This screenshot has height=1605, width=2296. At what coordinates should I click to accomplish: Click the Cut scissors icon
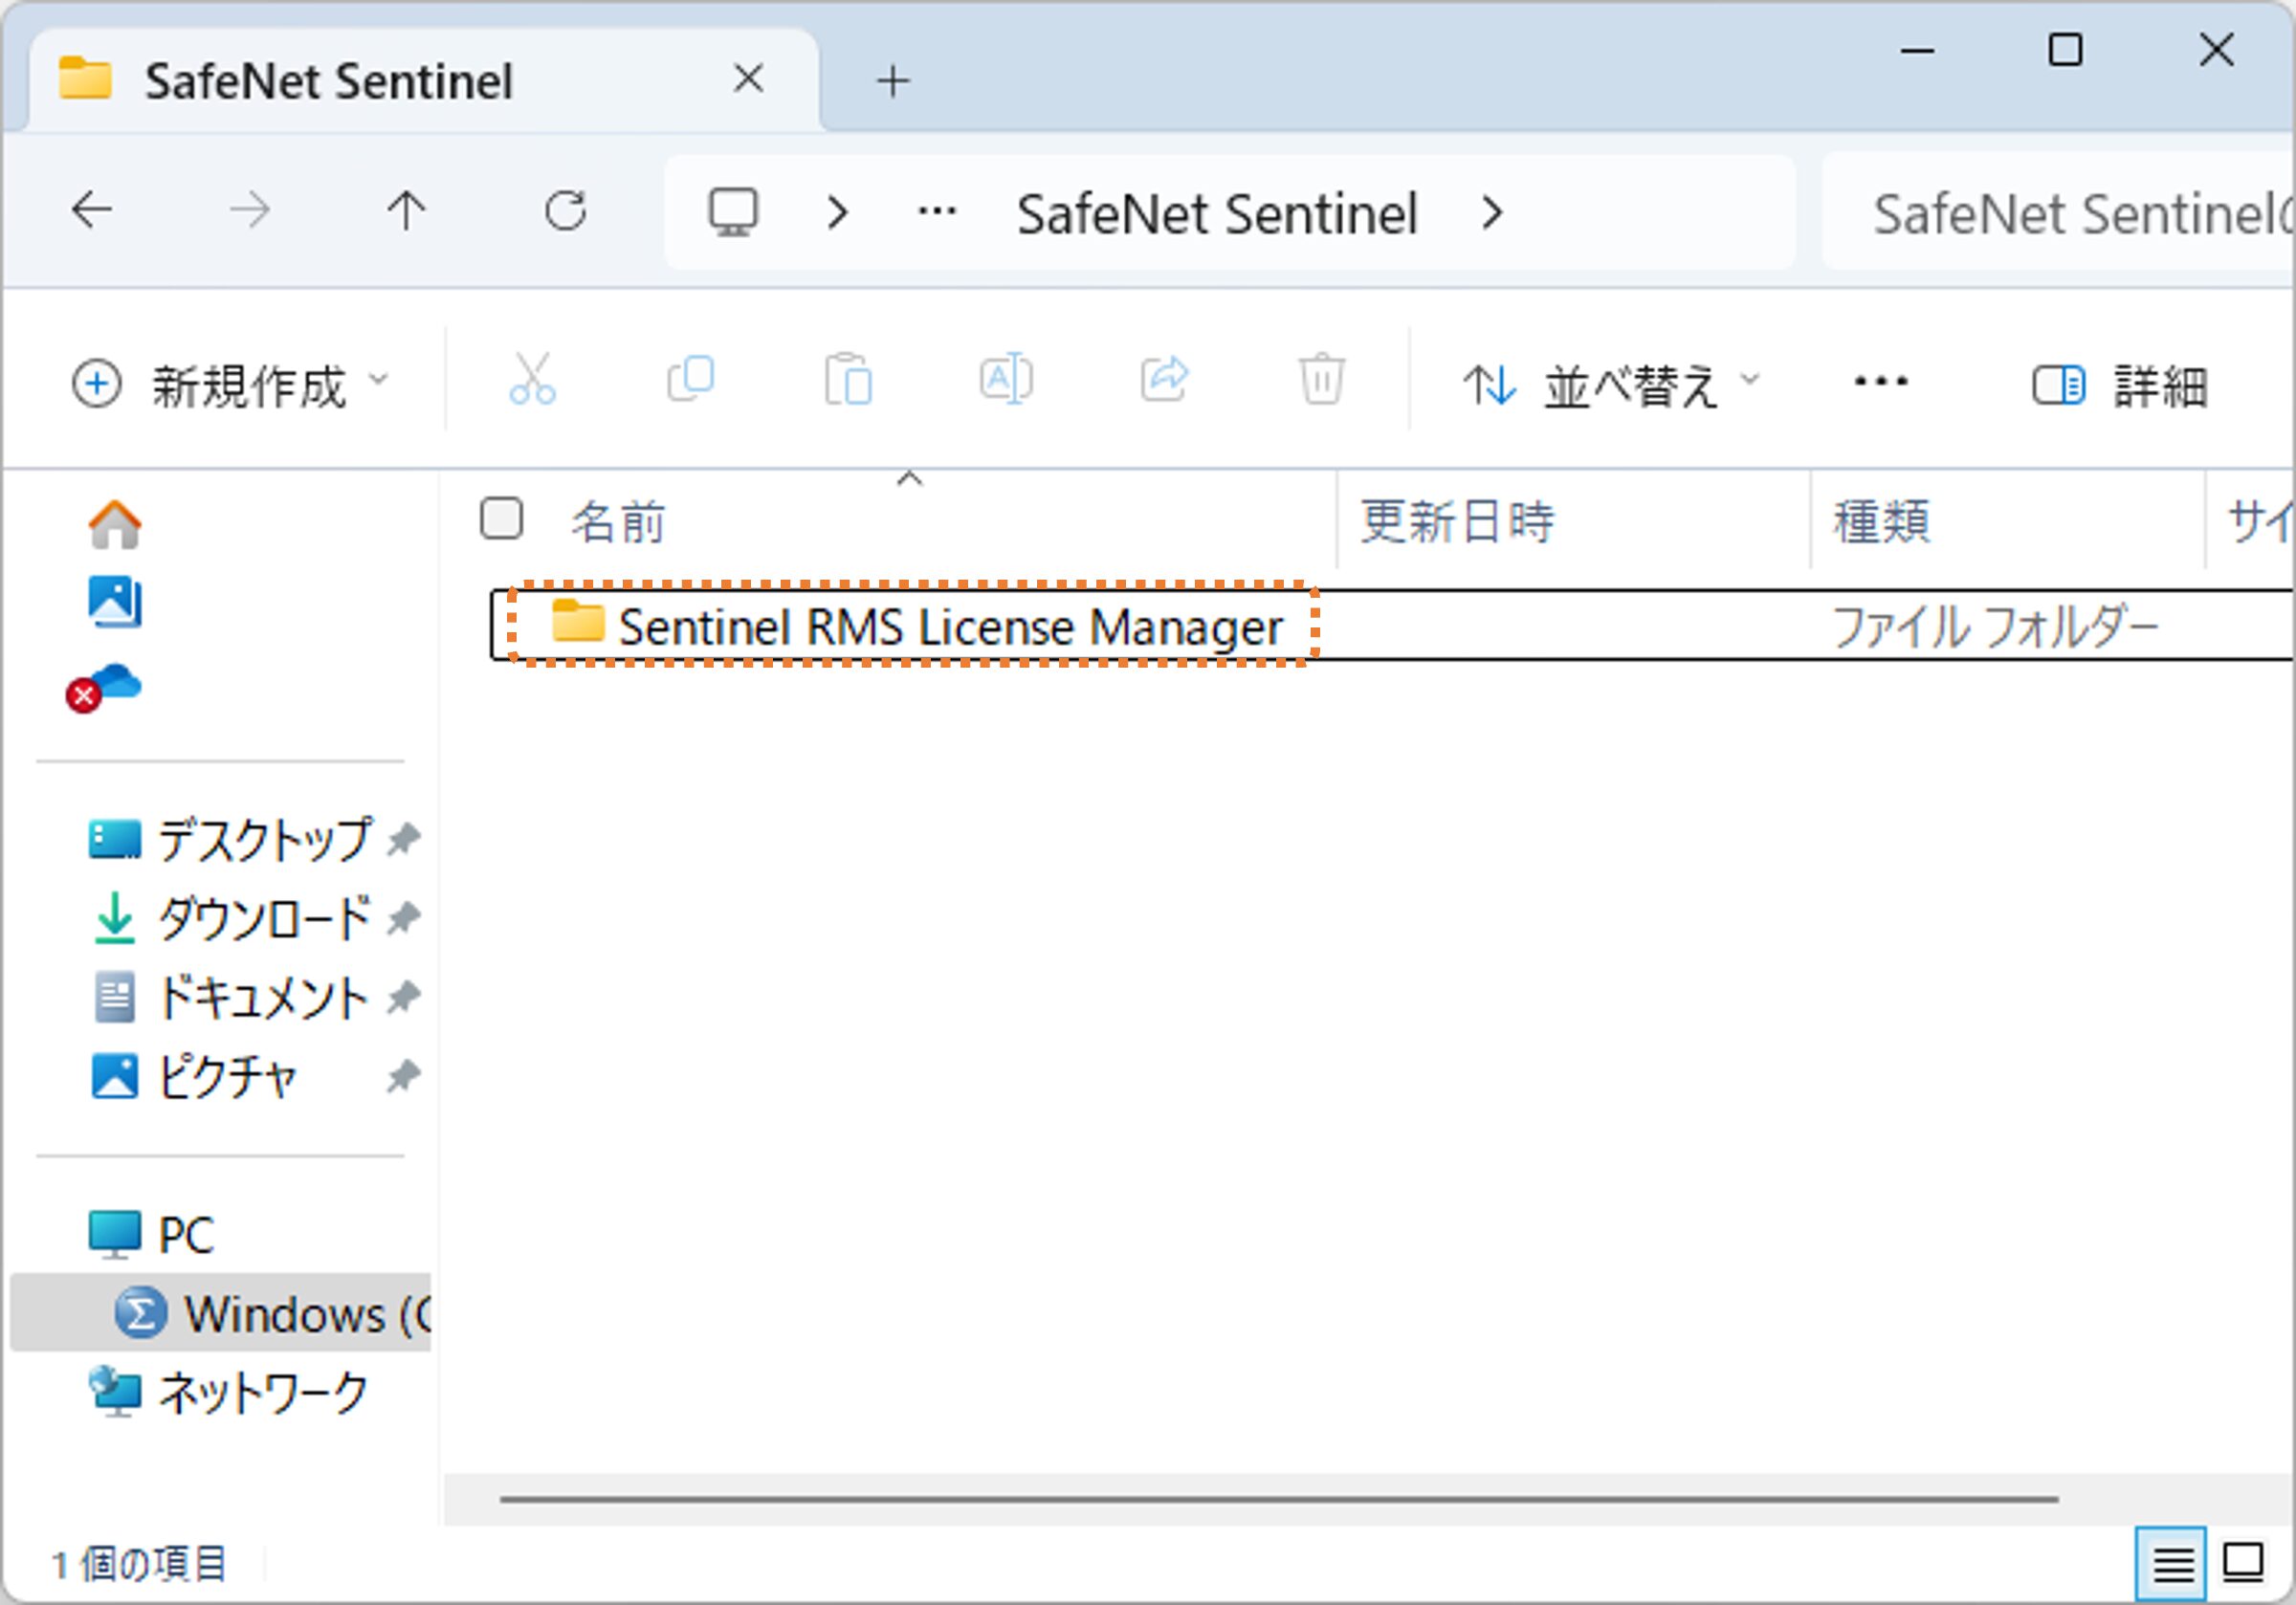coord(532,380)
